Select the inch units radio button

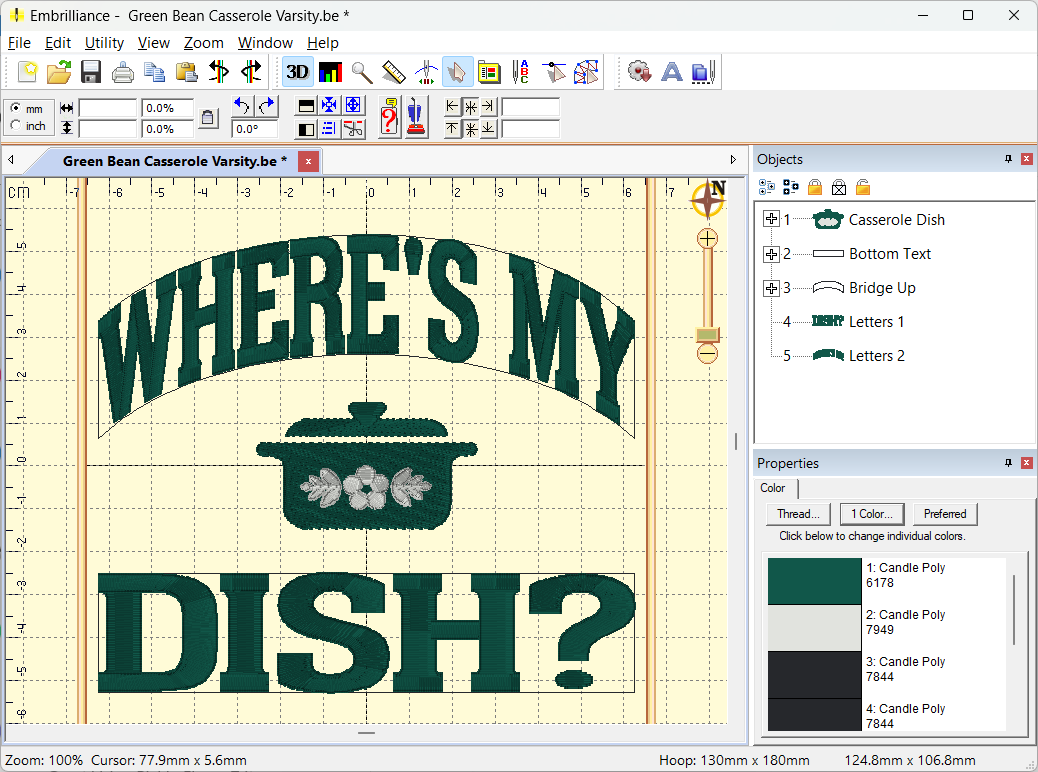coord(16,125)
